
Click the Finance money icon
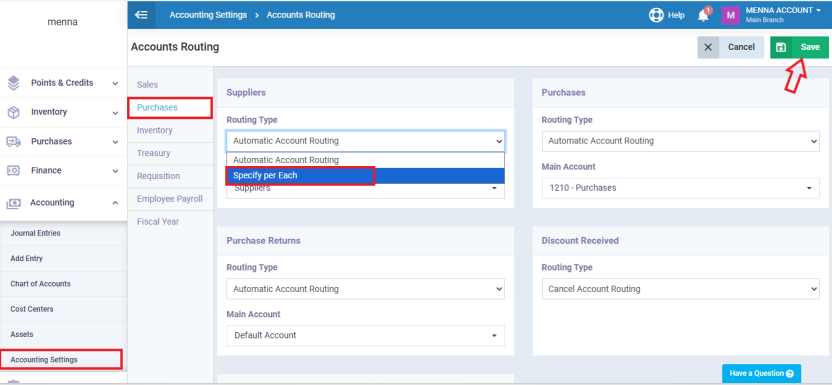(13, 170)
